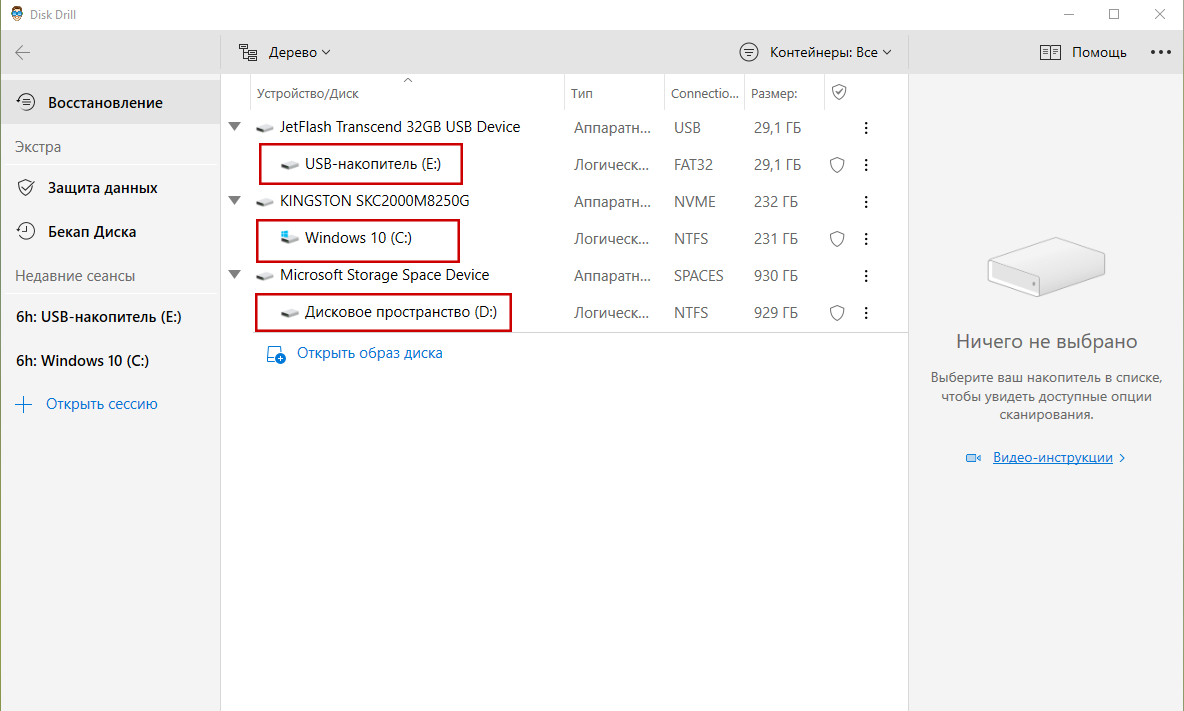
Task: Open the three-dot more options menu in toolbar
Action: (x=1161, y=52)
